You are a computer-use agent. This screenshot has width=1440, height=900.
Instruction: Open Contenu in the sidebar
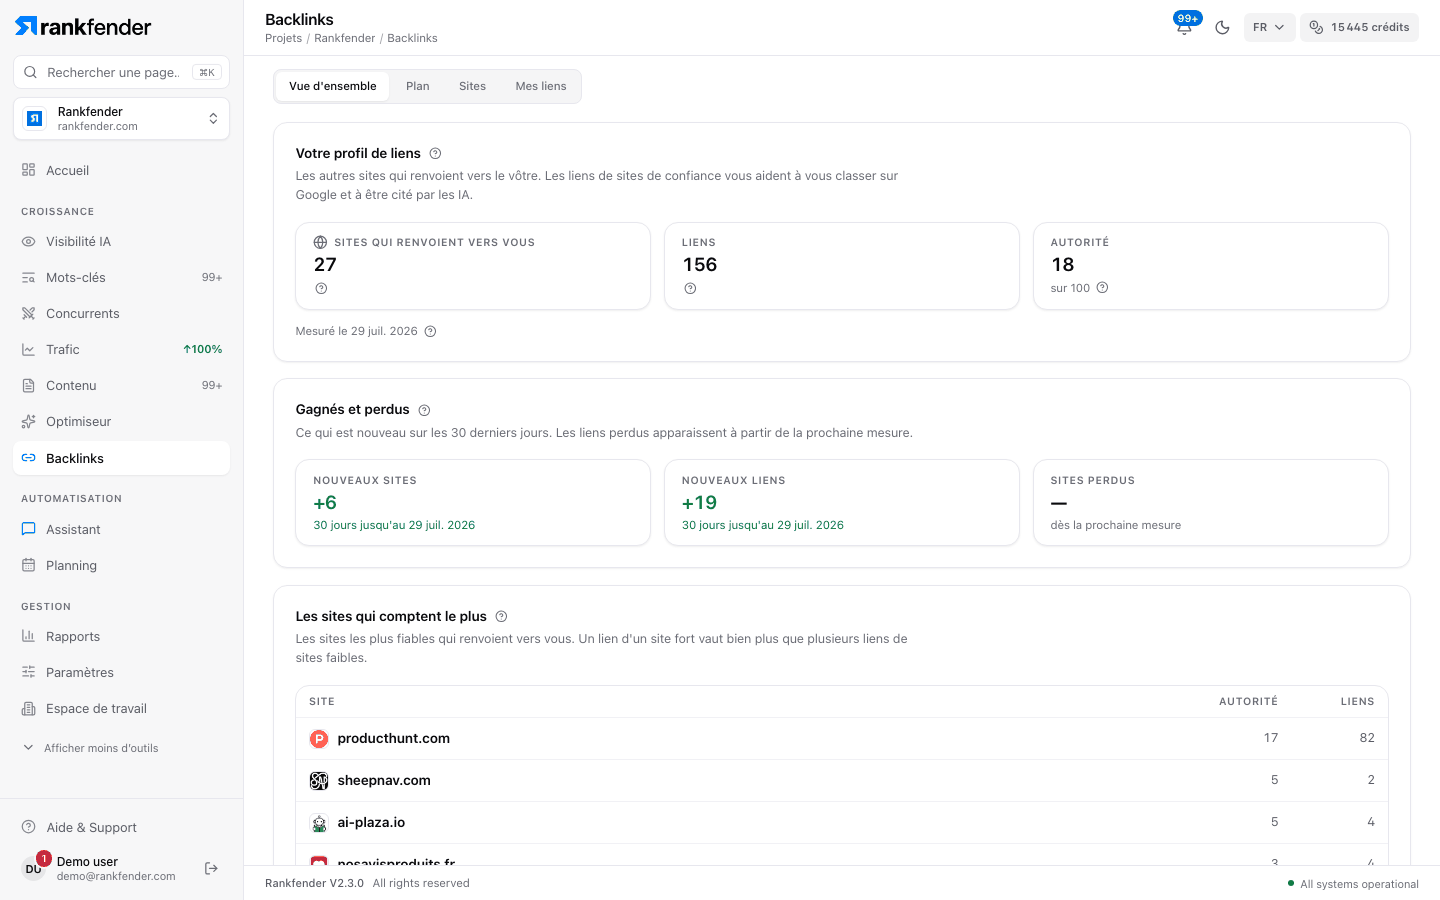click(x=122, y=385)
